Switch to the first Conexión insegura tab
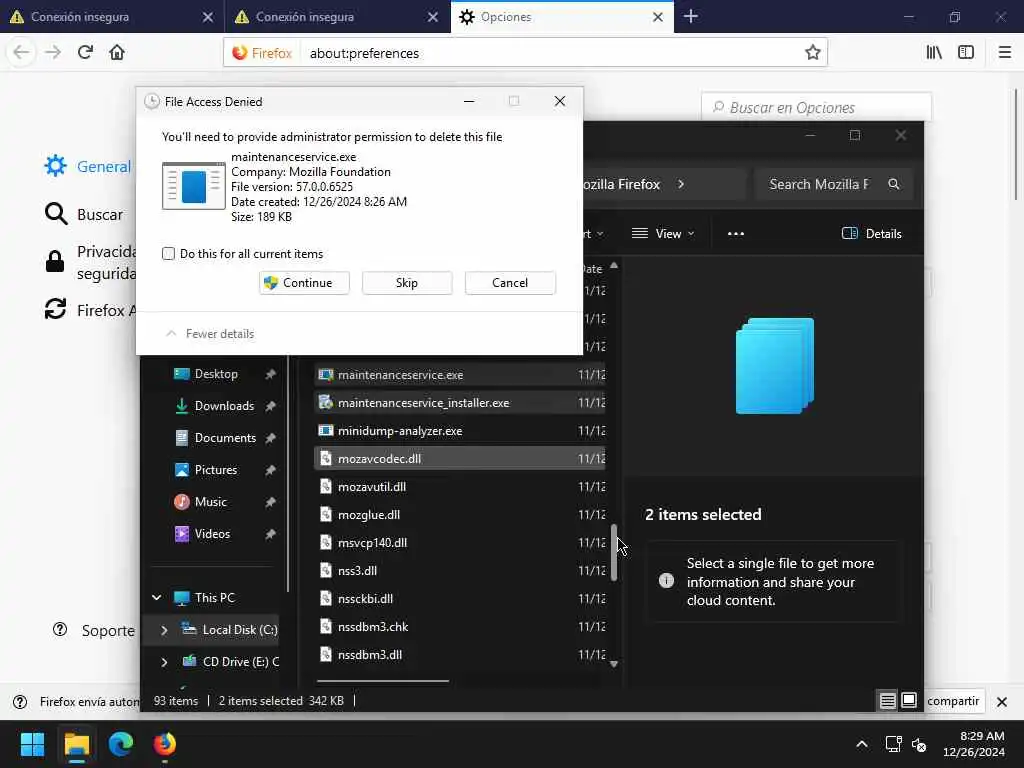The width and height of the screenshot is (1024, 768). (112, 16)
